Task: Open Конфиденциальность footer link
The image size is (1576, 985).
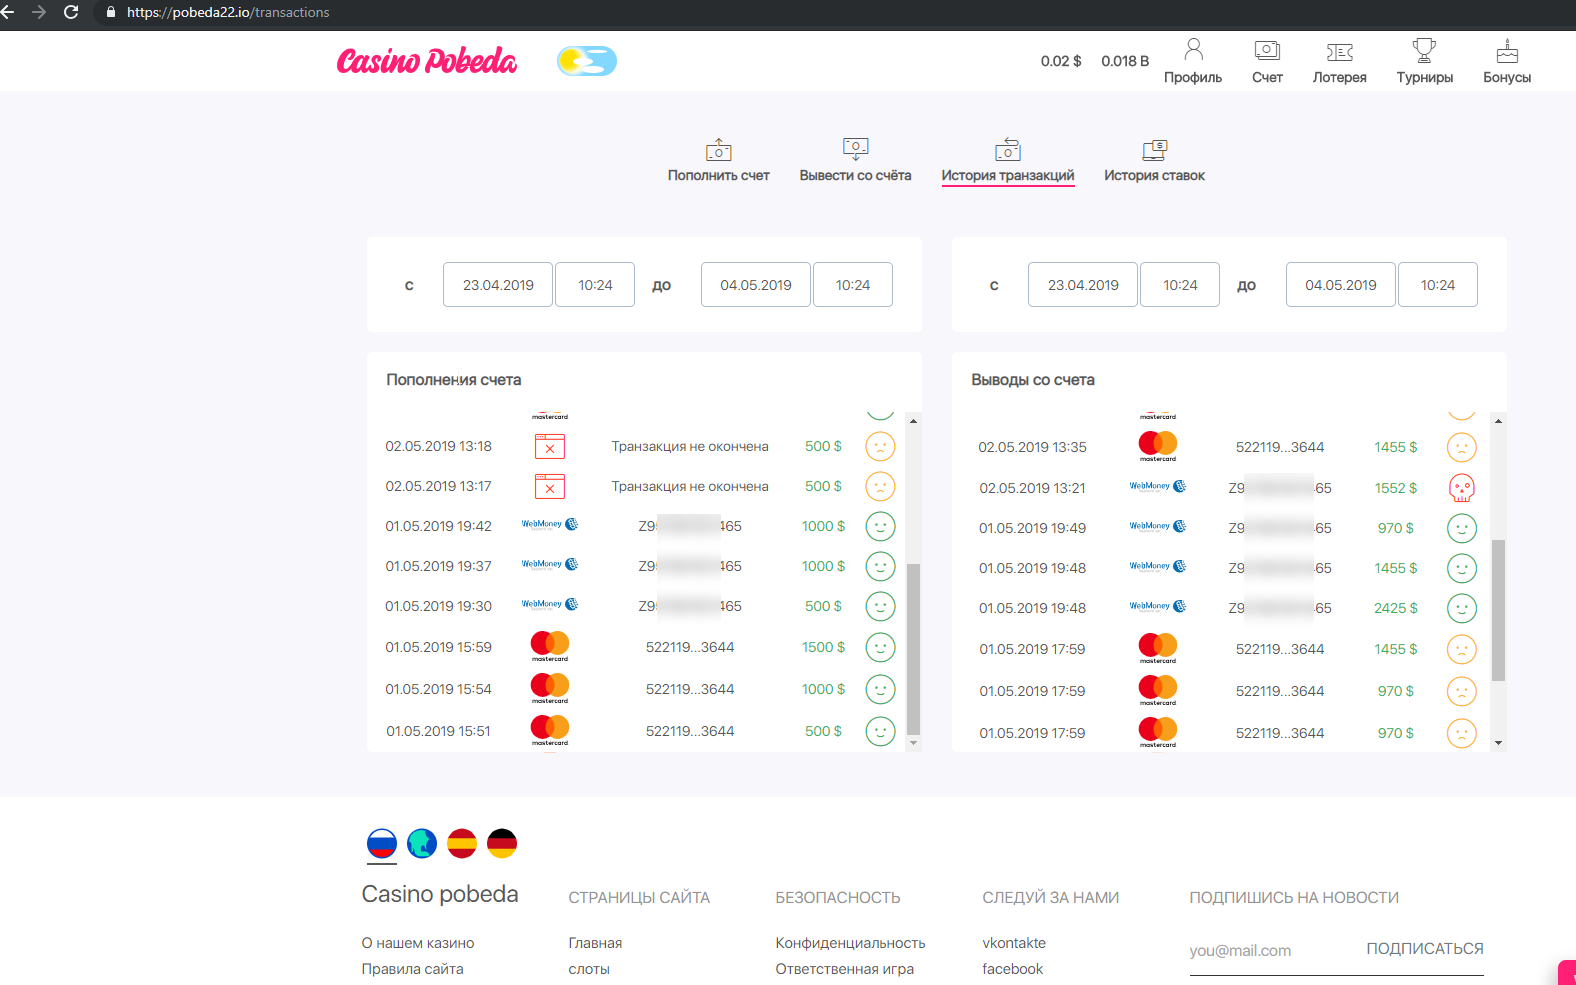Action: (x=850, y=943)
